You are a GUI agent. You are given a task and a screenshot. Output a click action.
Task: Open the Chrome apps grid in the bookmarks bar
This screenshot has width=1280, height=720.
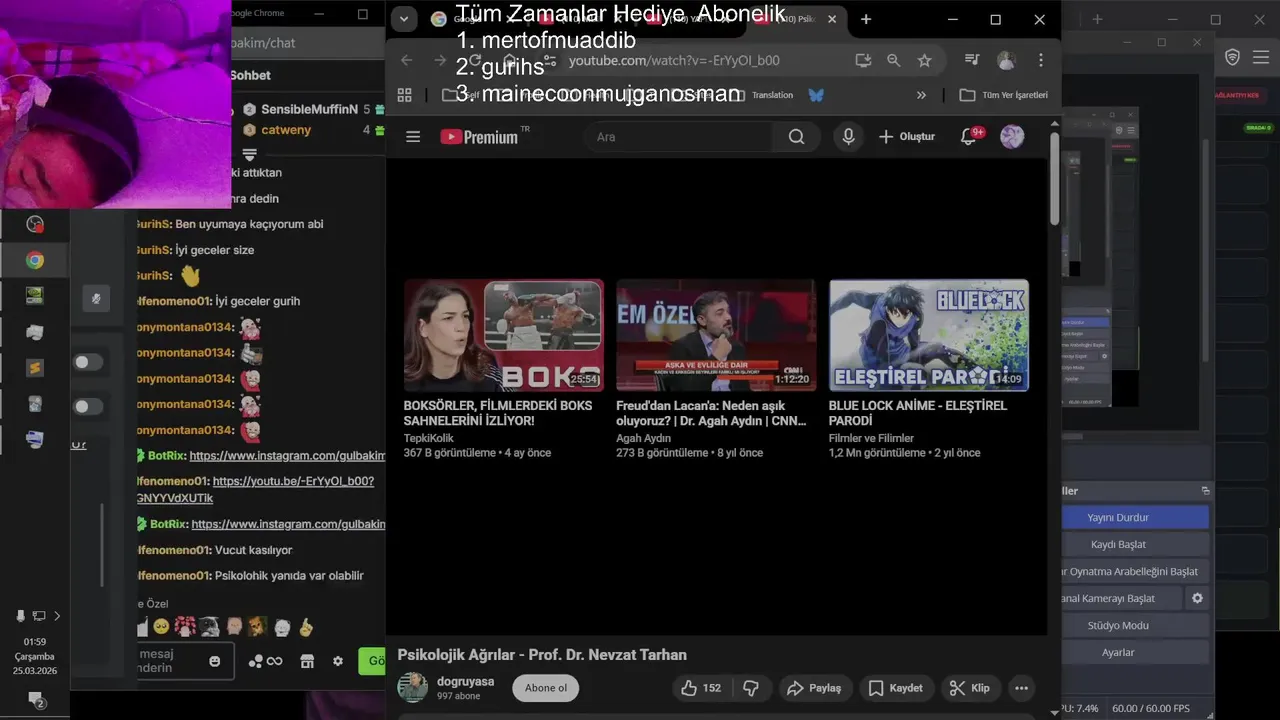click(405, 95)
